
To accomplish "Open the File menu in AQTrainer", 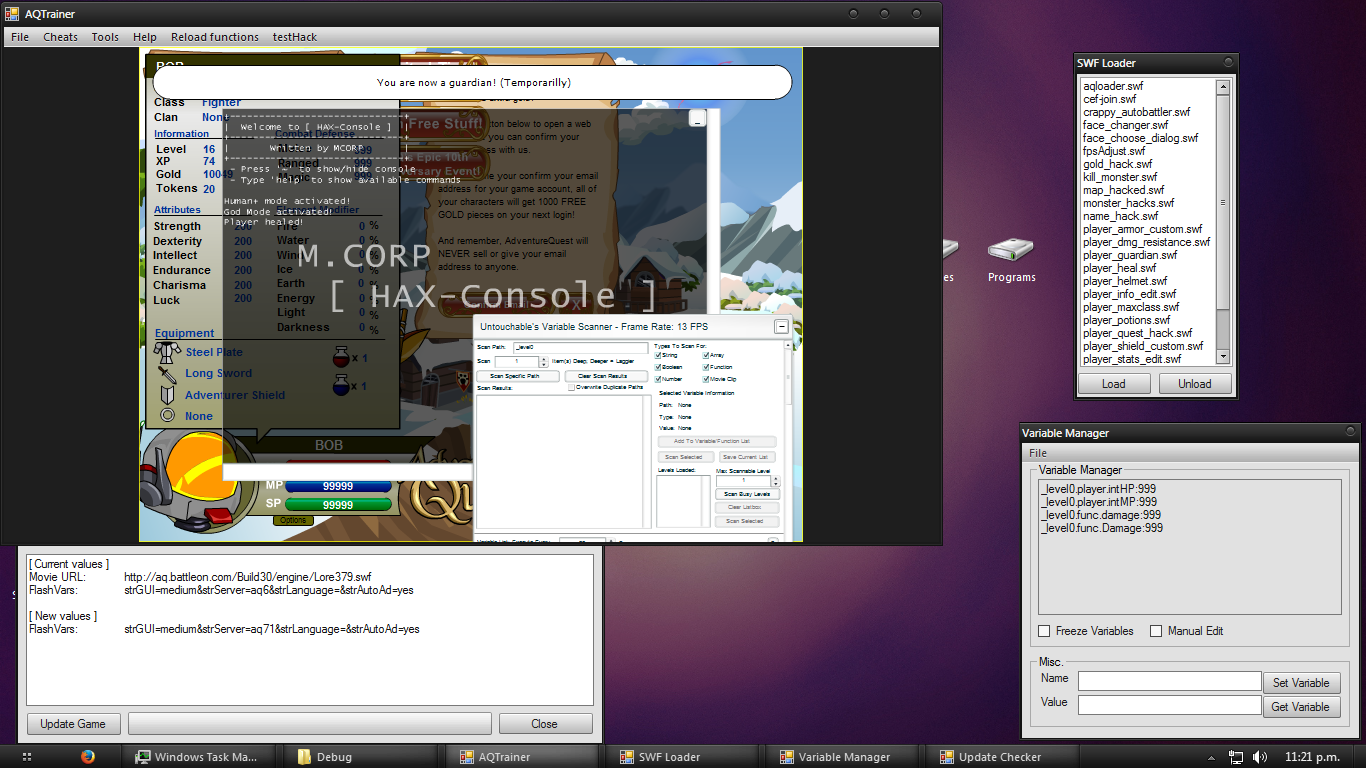I will pyautogui.click(x=20, y=37).
